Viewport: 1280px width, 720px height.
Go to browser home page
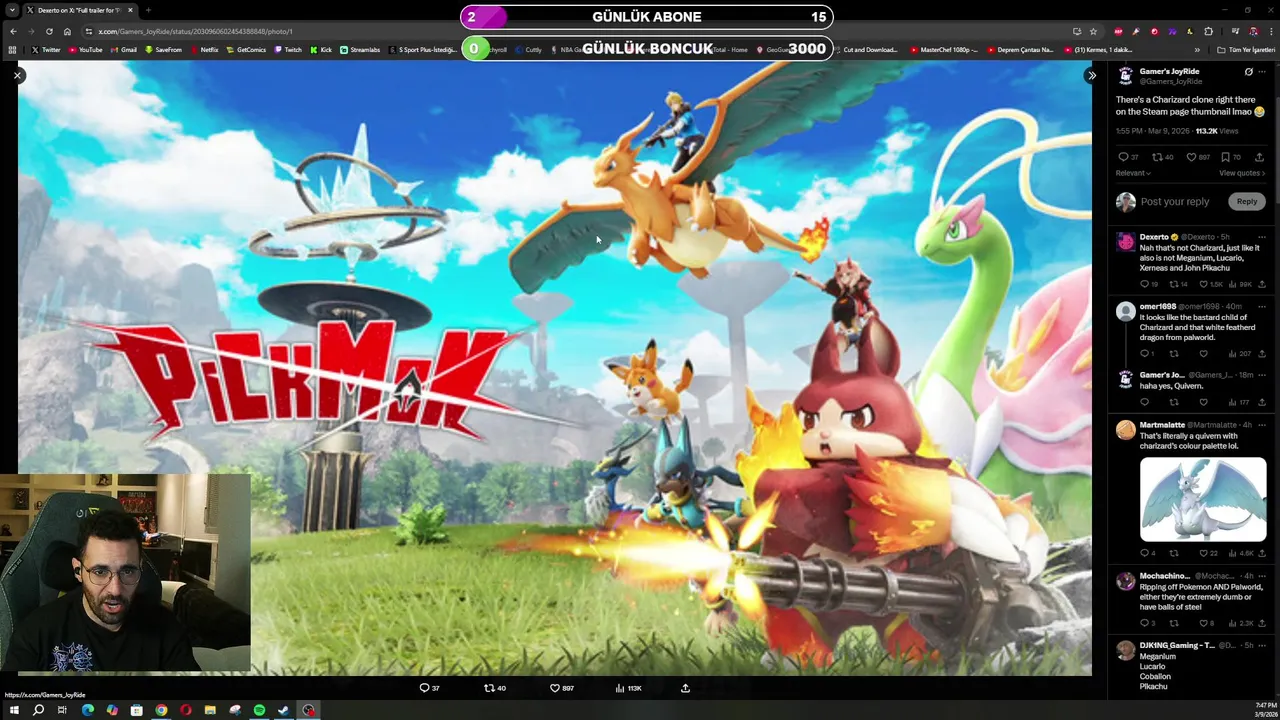click(67, 31)
